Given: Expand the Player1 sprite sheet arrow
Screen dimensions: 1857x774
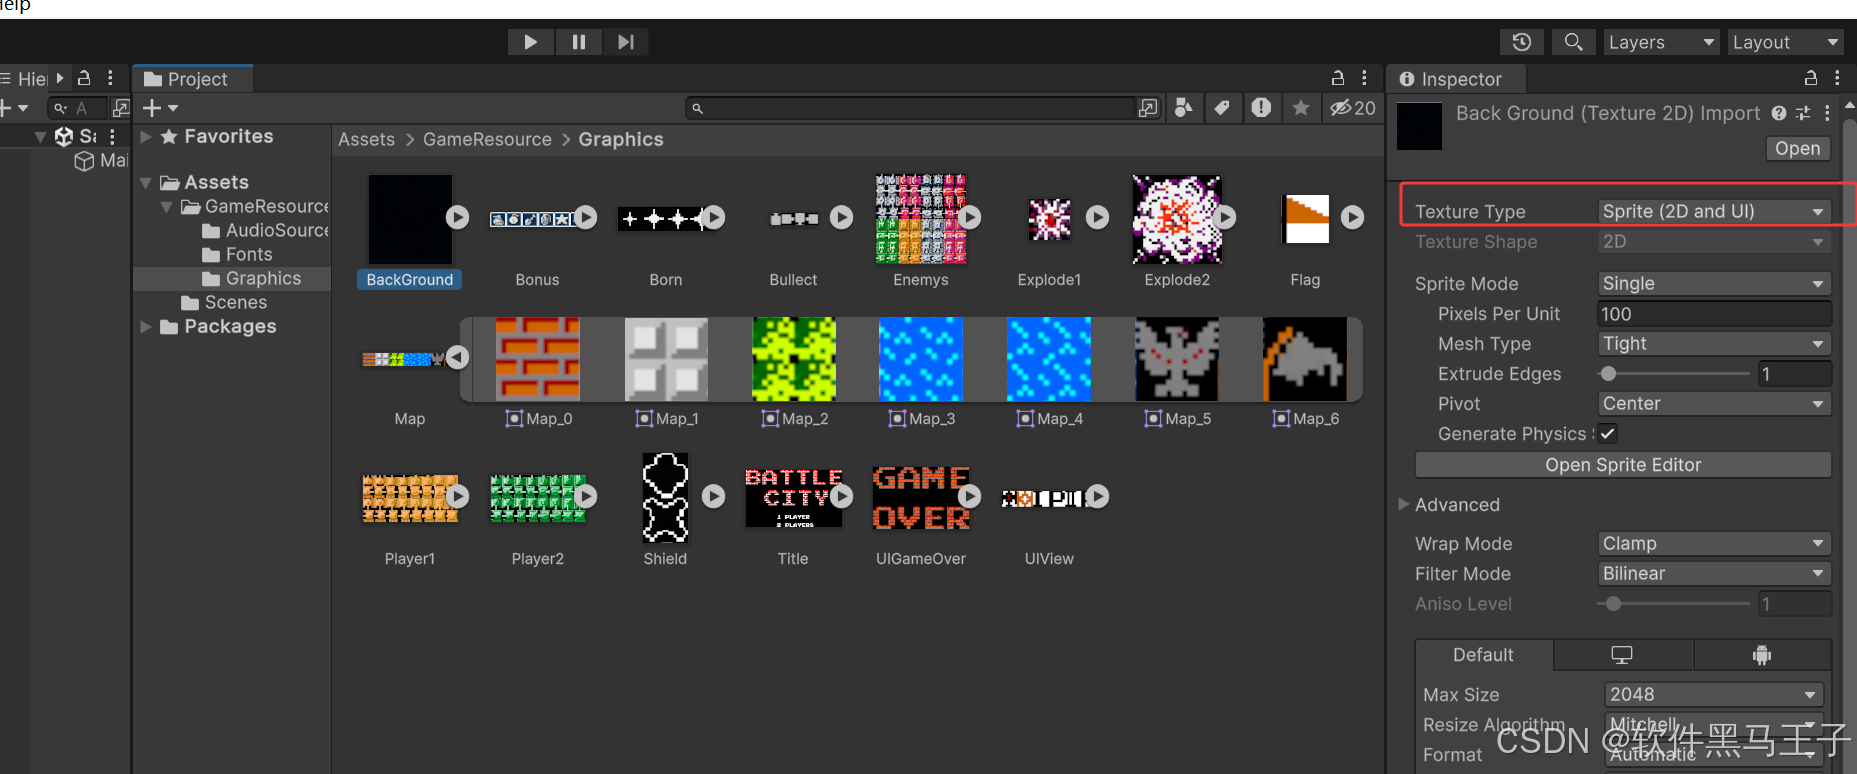Looking at the screenshot, I should [x=458, y=496].
